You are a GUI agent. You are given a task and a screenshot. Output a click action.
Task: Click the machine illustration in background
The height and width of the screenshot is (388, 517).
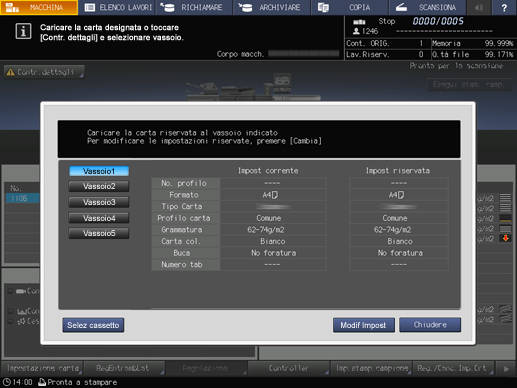point(252,87)
